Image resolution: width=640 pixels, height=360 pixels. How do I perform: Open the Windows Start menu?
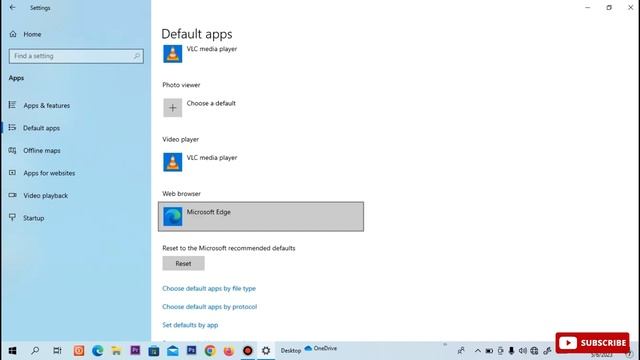point(12,351)
